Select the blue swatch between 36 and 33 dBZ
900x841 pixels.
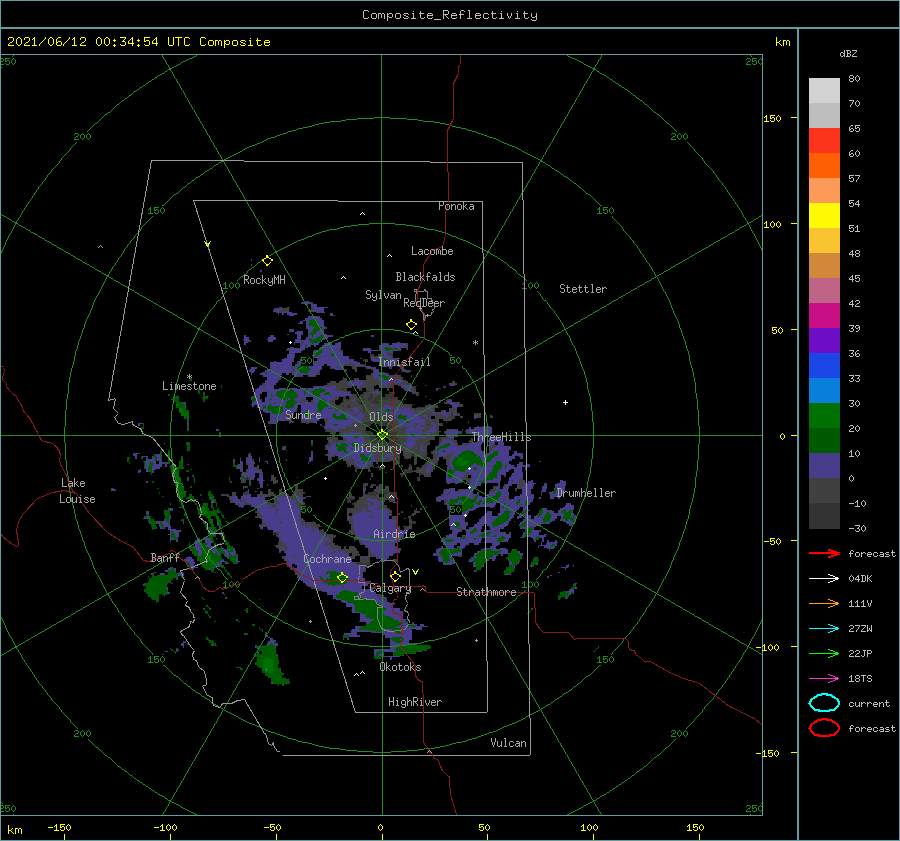point(824,366)
